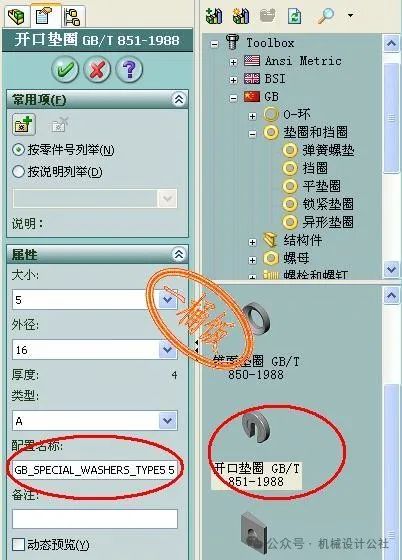402x560 pixels.
Task: Select 按零件号列举 radio button
Action: click(19, 150)
